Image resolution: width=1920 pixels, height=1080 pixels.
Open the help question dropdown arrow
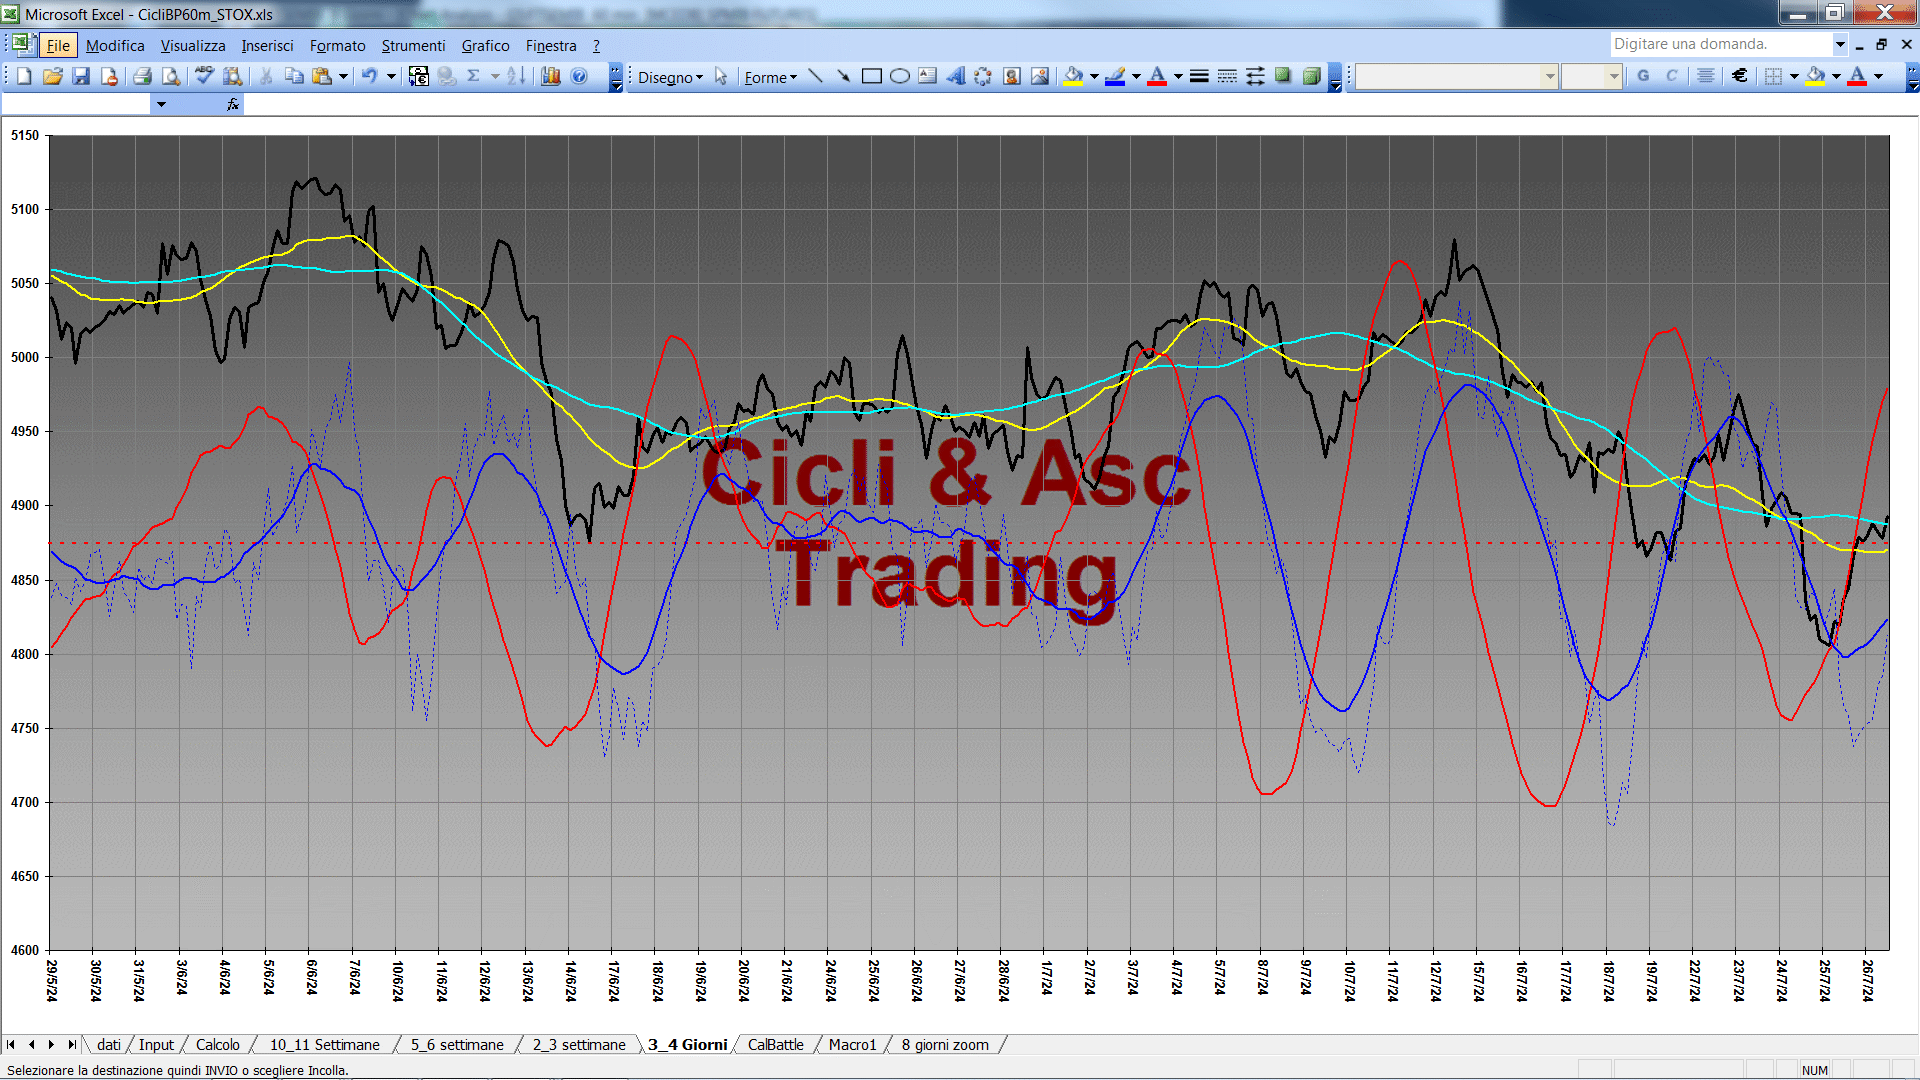point(1839,44)
